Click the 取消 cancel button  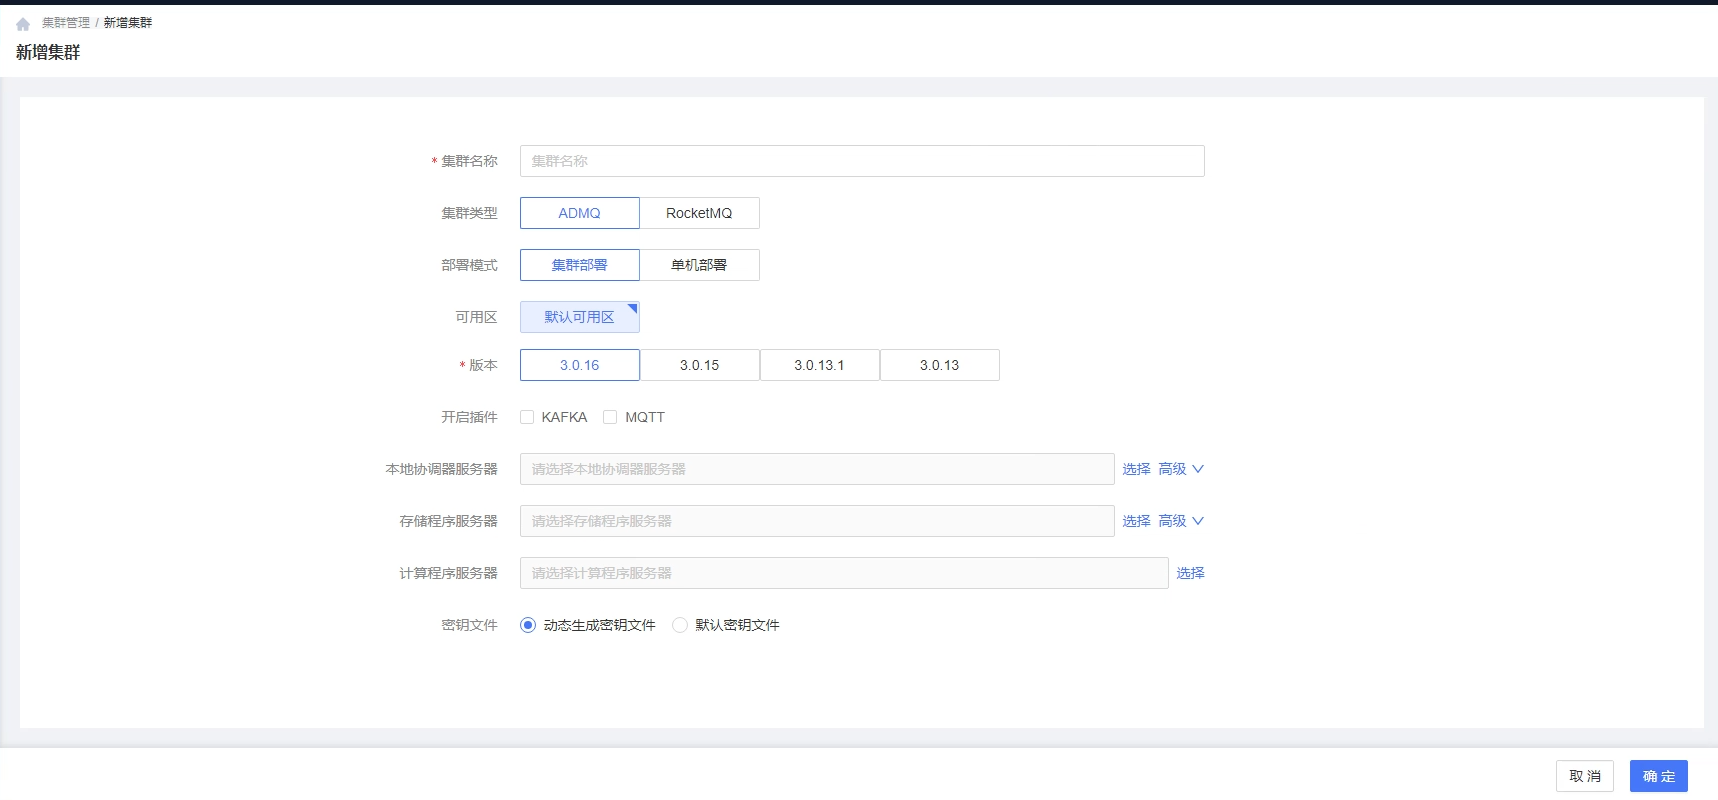[1585, 776]
